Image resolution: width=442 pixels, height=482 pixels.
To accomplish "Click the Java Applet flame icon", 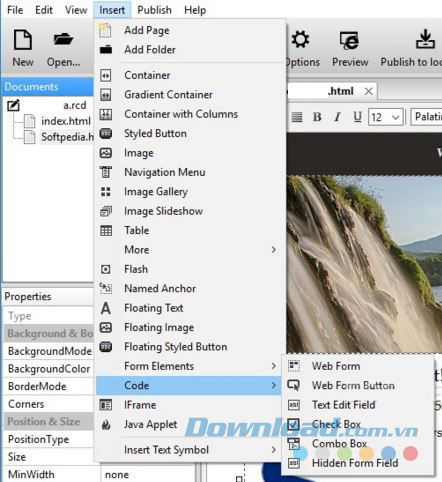I will point(106,424).
